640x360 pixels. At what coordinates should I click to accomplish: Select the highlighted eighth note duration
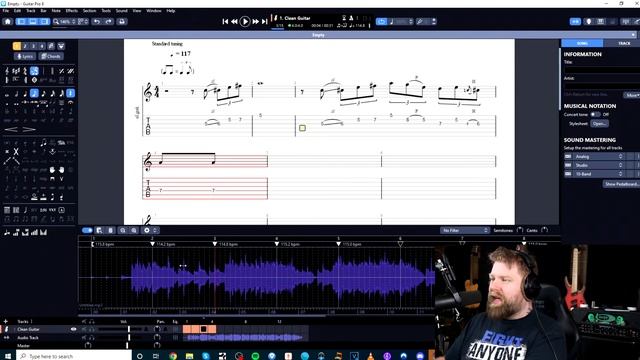click(x=34, y=94)
